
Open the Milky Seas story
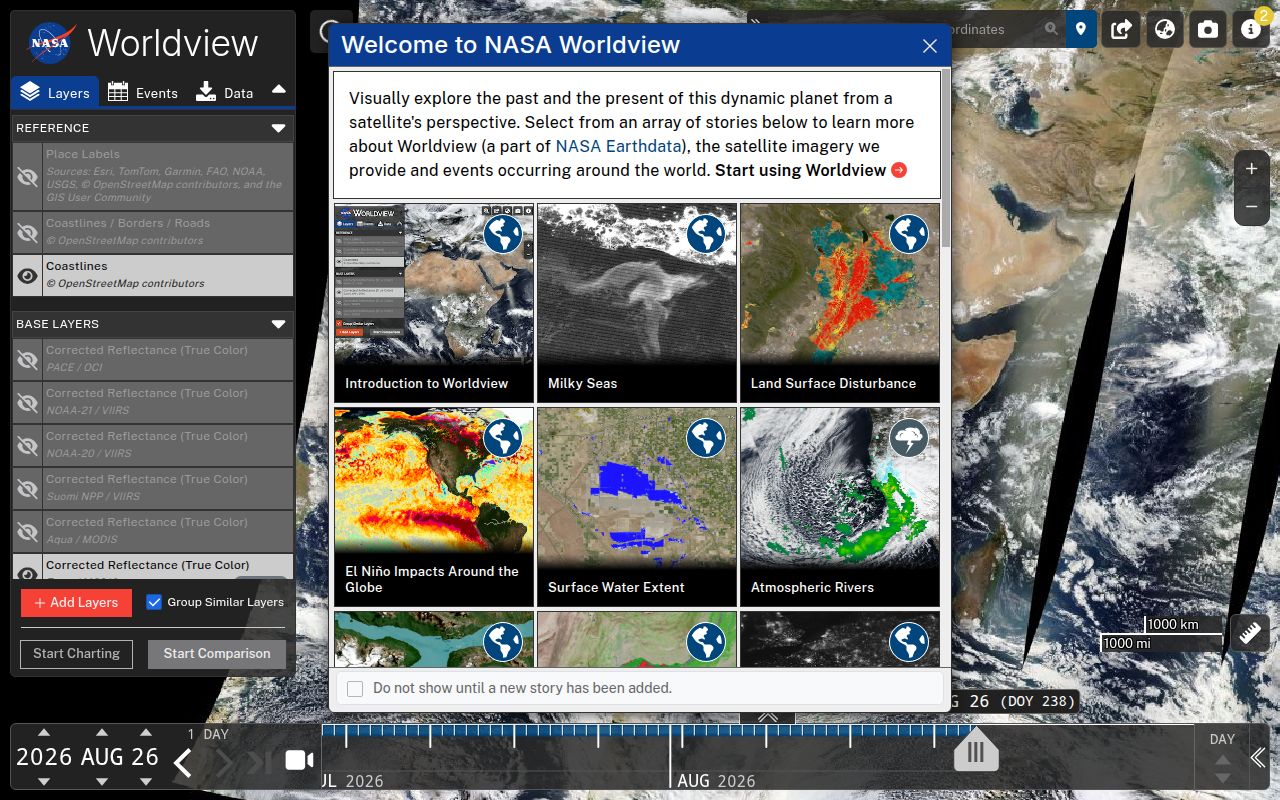click(x=637, y=303)
